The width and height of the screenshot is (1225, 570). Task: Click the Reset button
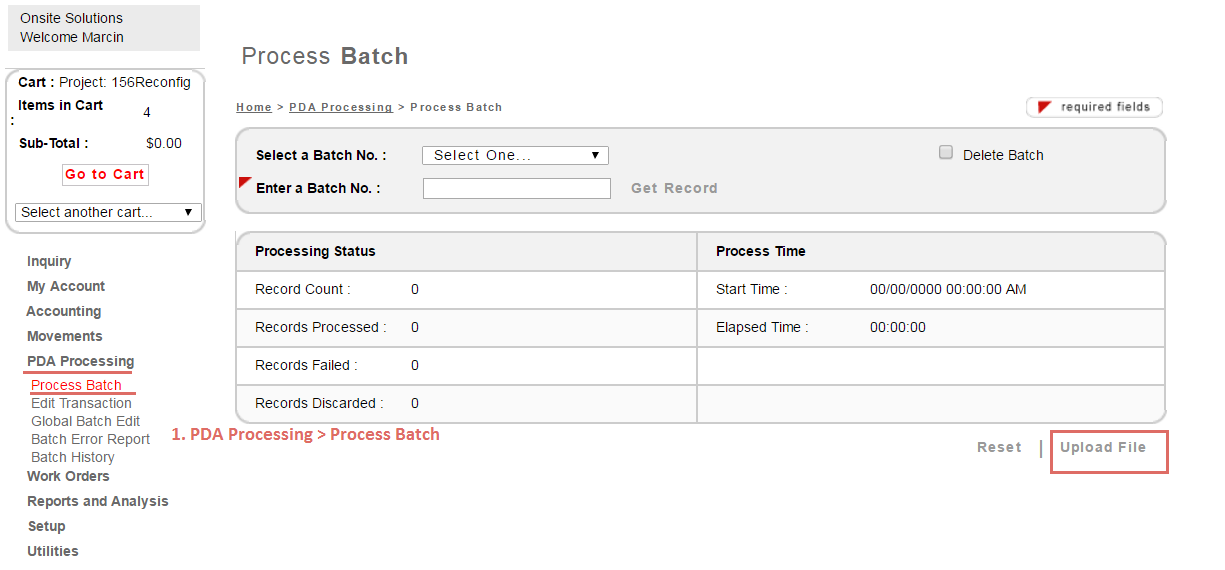tap(999, 447)
